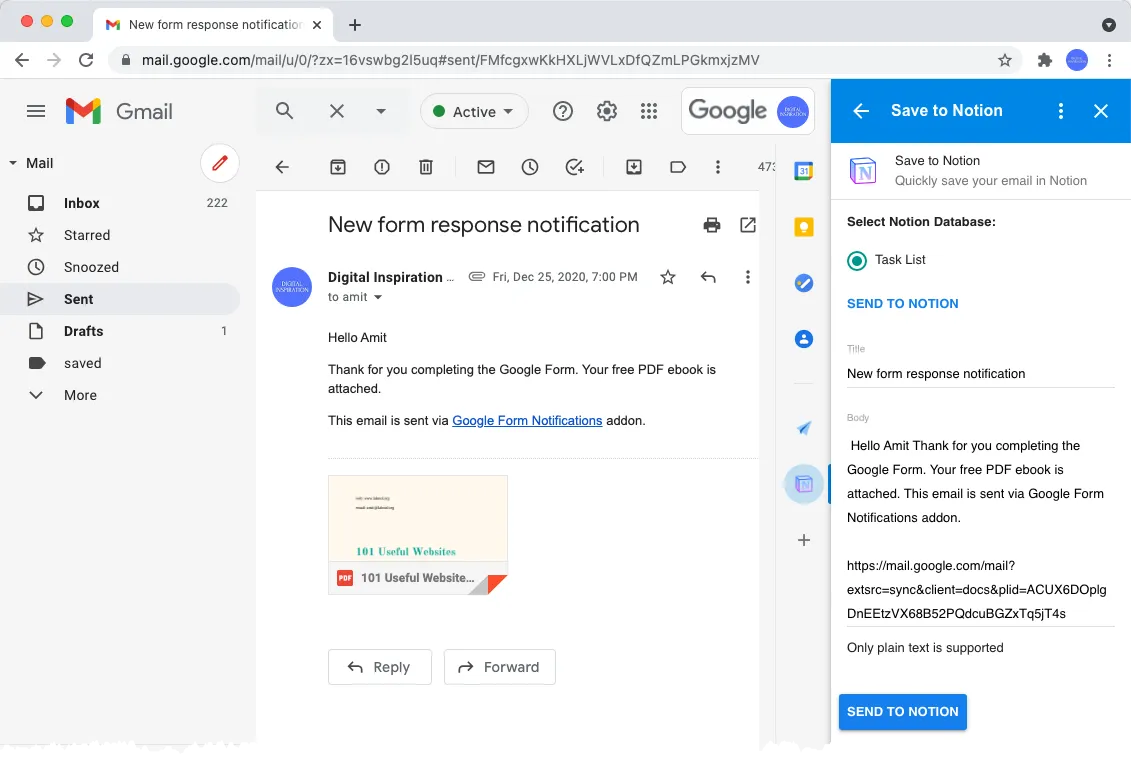Snooze the email with clock icon
Image resolution: width=1131 pixels, height=760 pixels.
pos(529,167)
